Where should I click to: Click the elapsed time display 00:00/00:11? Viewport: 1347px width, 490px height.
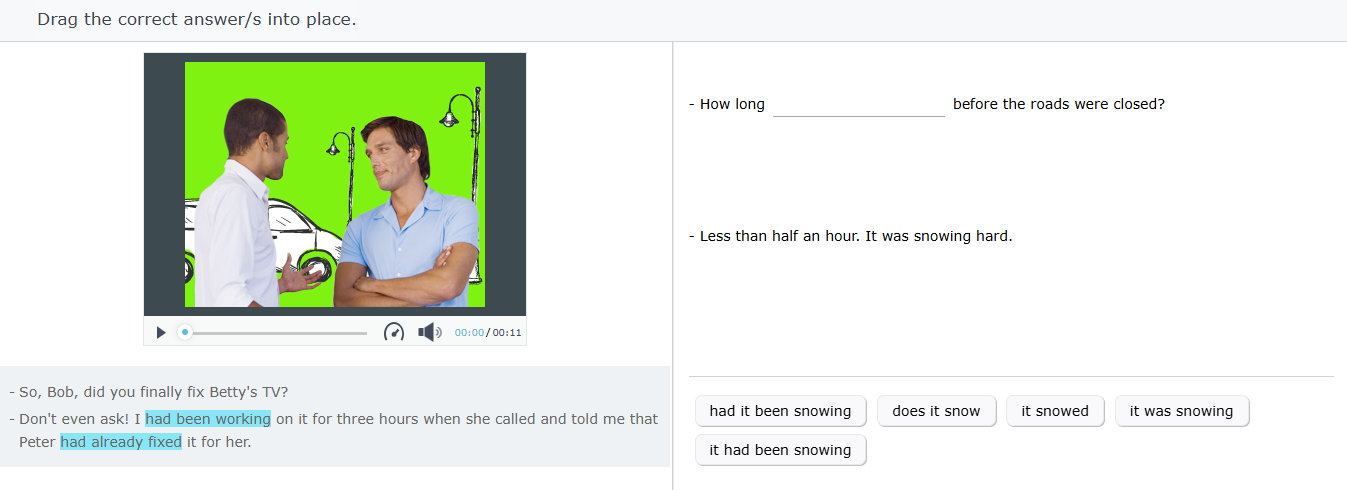pyautogui.click(x=488, y=333)
